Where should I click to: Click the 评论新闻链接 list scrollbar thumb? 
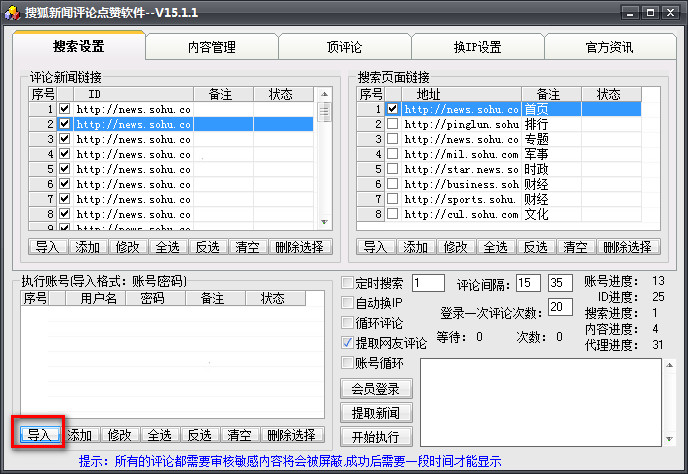324,111
